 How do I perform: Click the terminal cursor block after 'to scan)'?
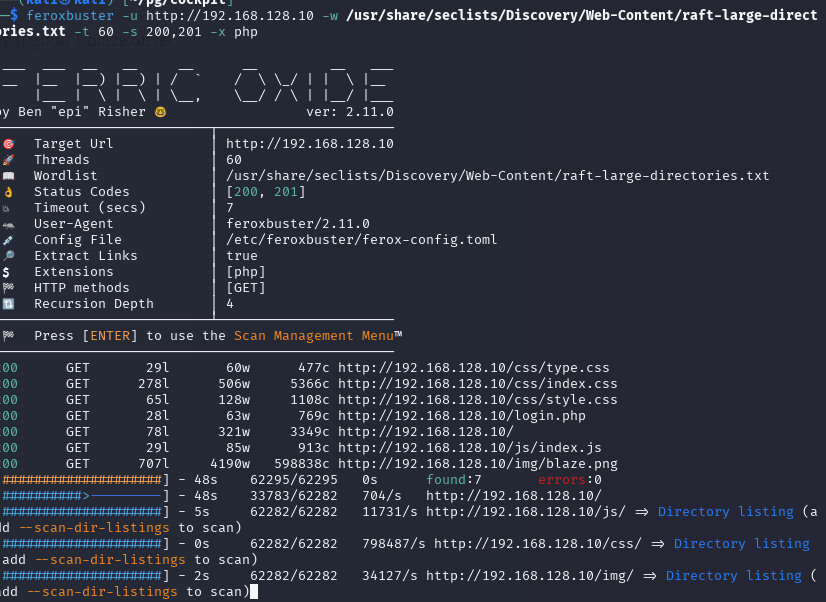tap(254, 591)
